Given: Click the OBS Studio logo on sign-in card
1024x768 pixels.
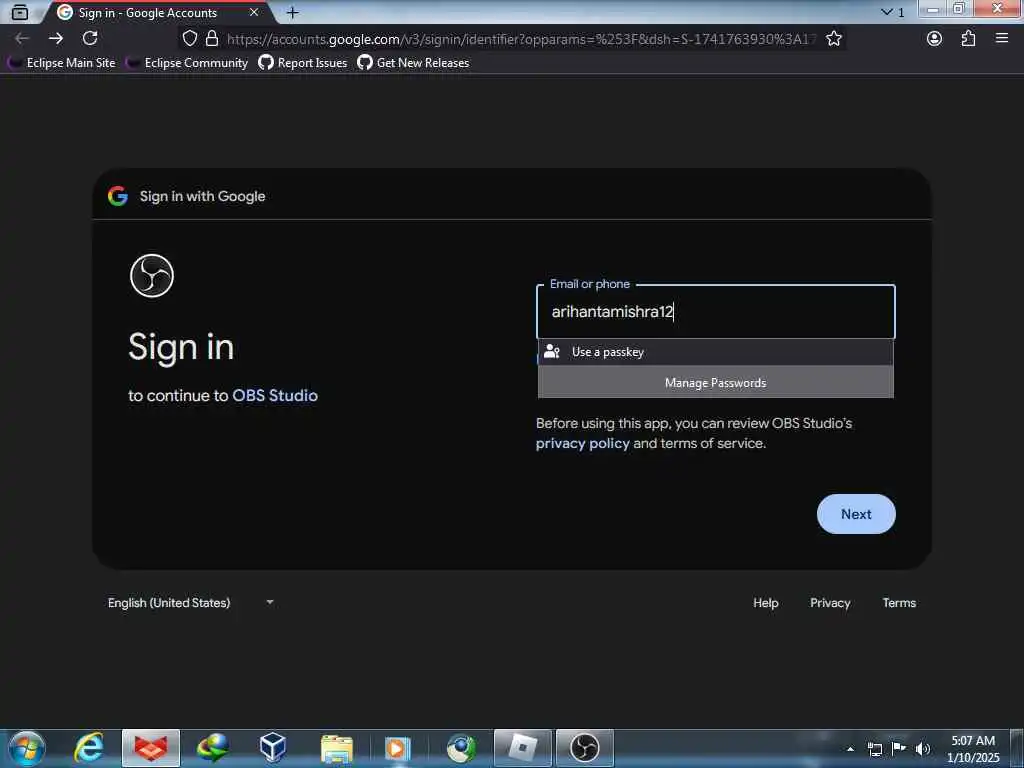Looking at the screenshot, I should [x=152, y=276].
